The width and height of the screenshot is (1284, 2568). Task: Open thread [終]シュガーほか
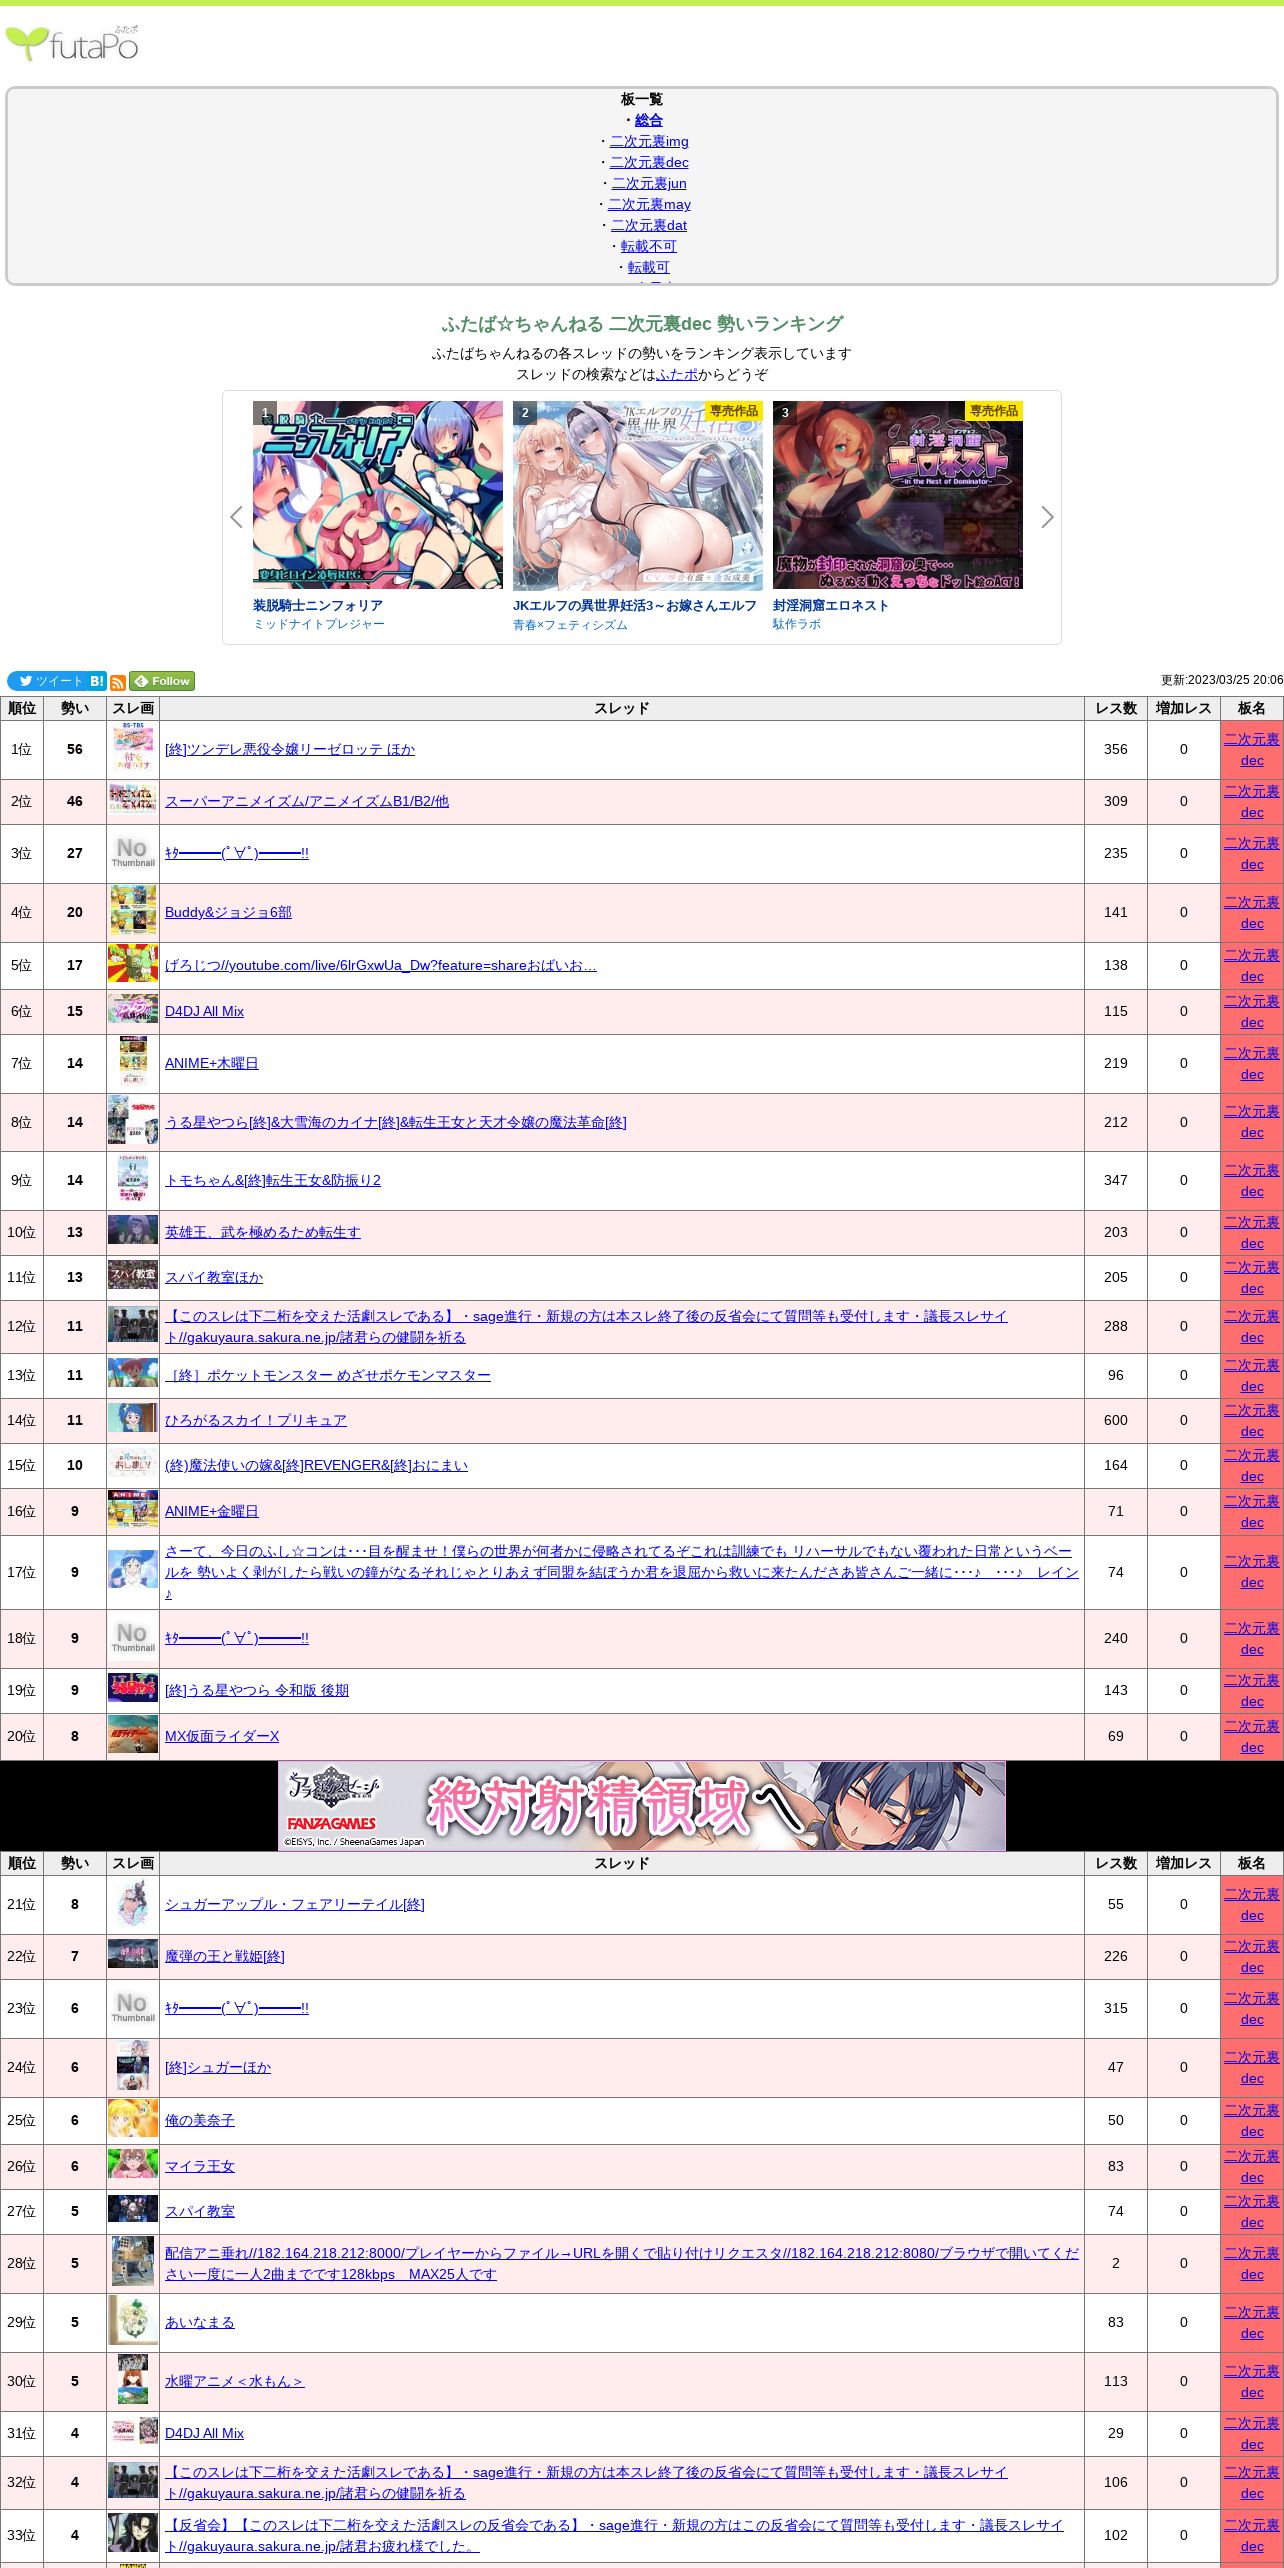click(x=218, y=2067)
